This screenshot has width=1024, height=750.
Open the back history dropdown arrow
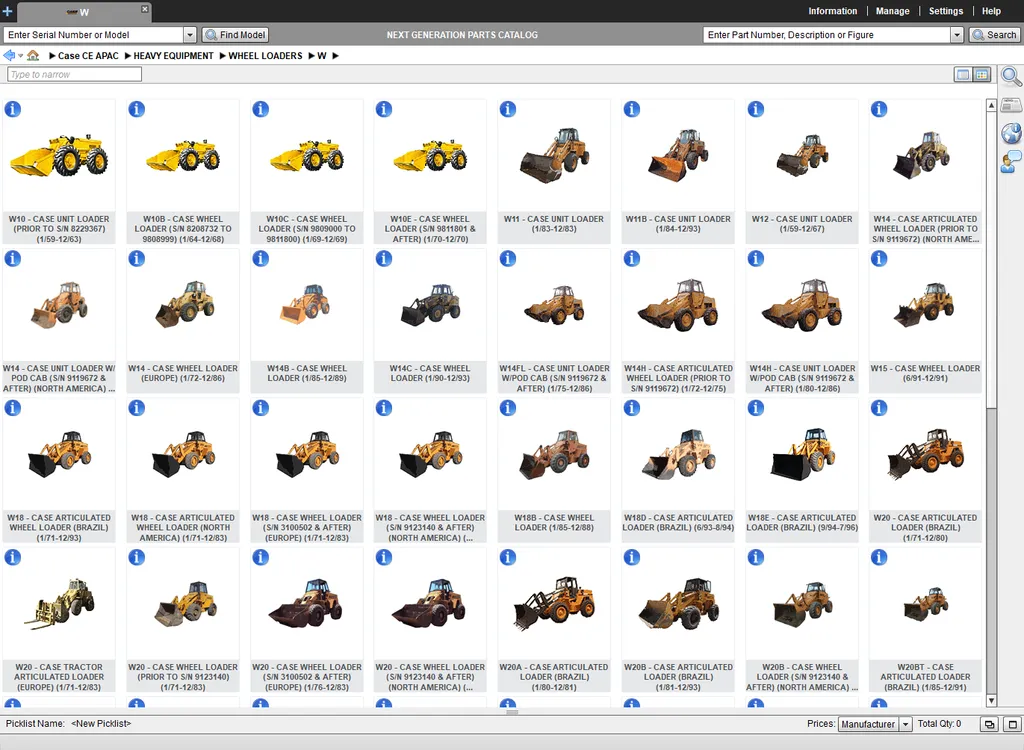coord(20,56)
